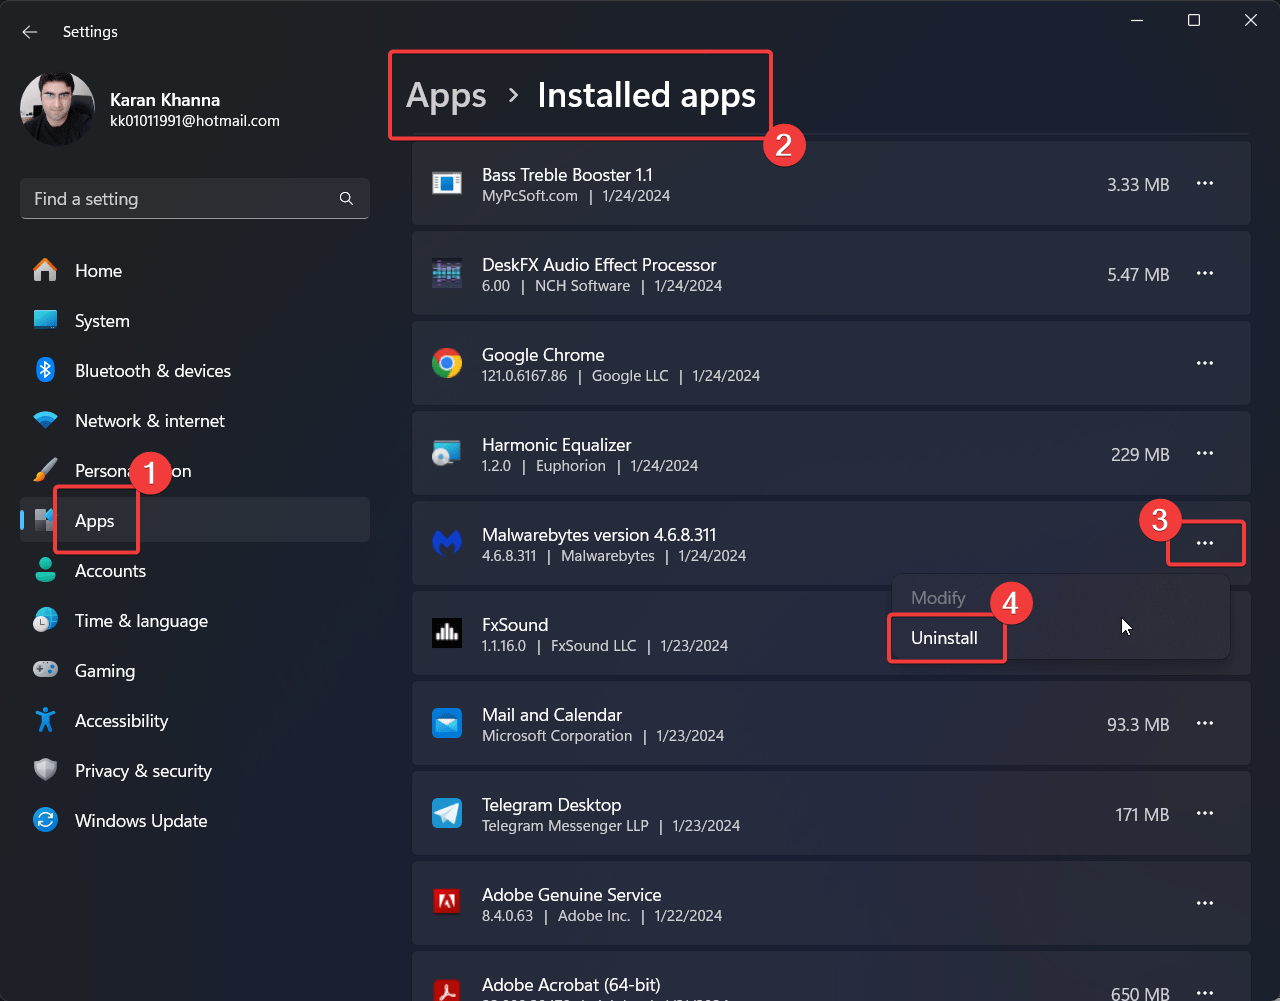
Task: Click the Google Chrome app name
Action: (543, 355)
